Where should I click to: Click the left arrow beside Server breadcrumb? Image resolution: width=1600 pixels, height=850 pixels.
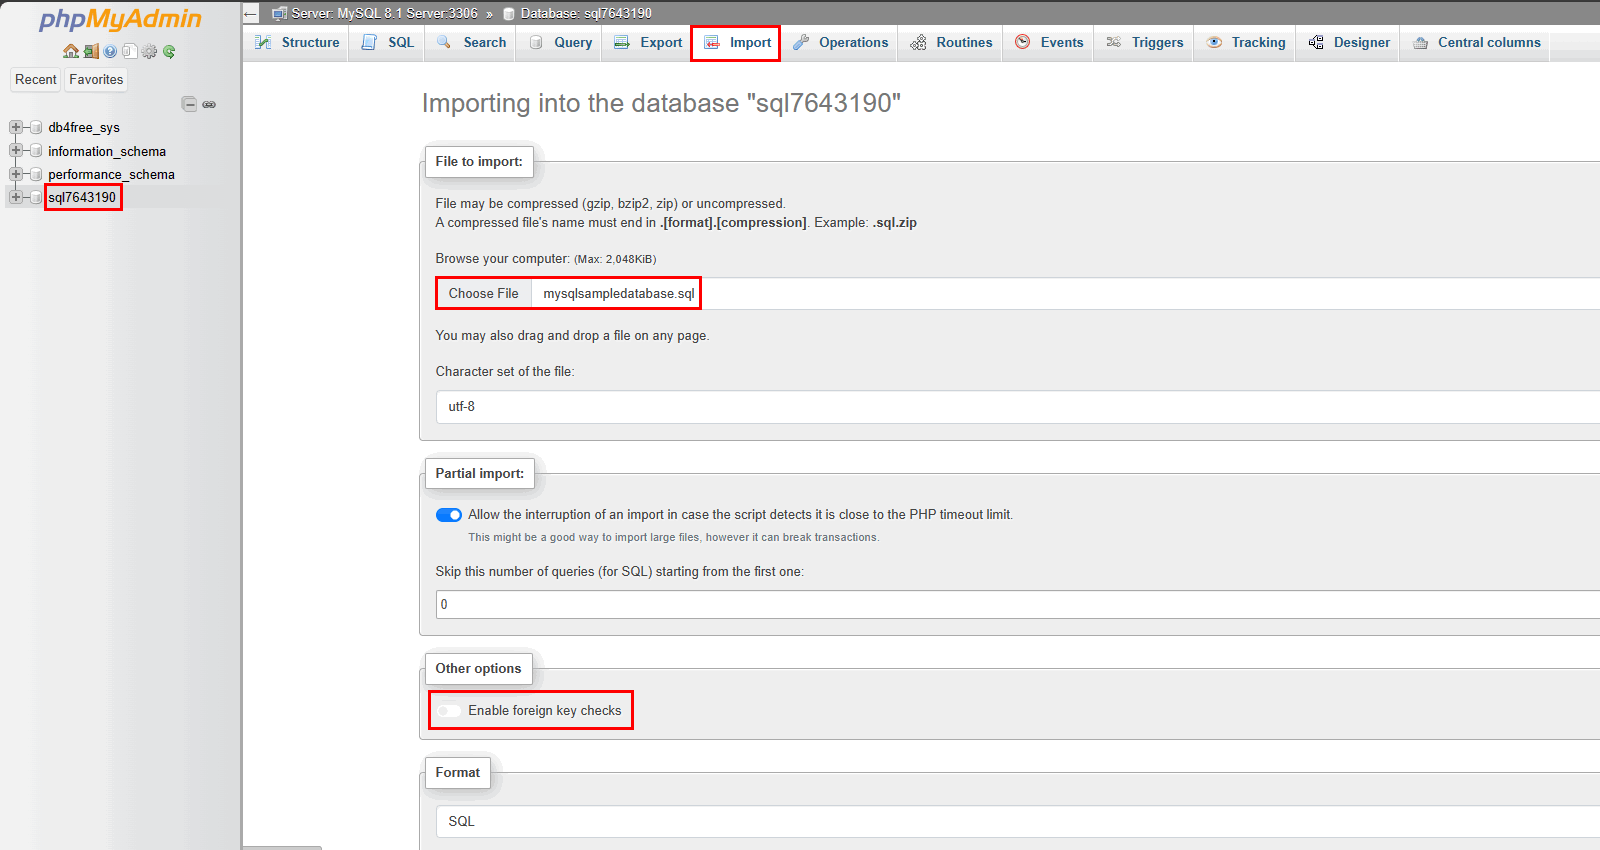pyautogui.click(x=251, y=13)
